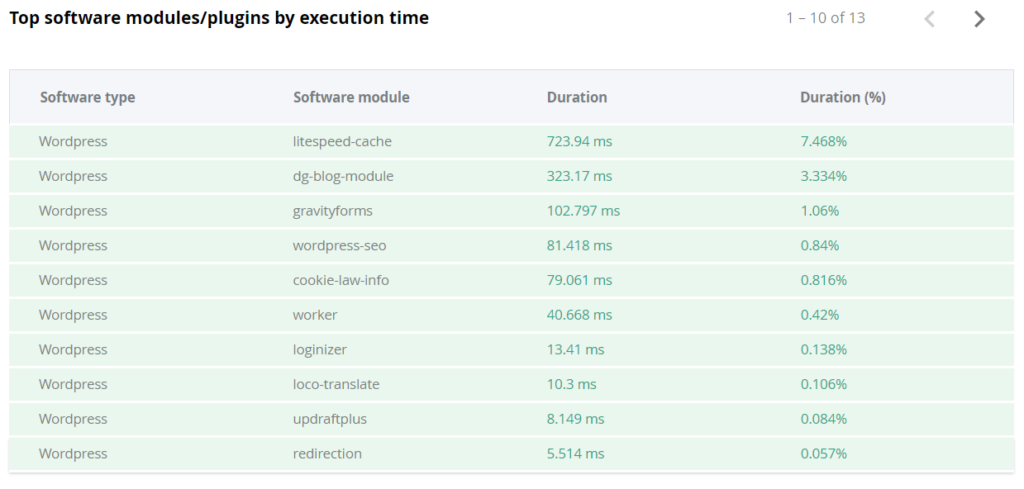1024x489 pixels.
Task: Click the 1 – 10 of 13 pagination text
Action: click(825, 18)
